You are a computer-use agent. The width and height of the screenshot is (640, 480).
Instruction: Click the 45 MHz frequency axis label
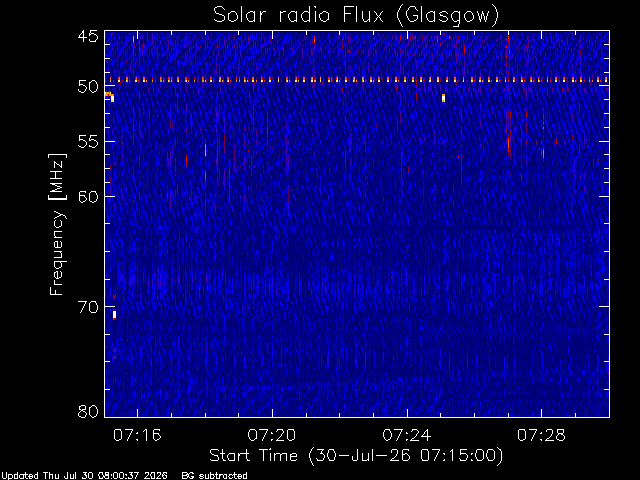click(x=88, y=37)
